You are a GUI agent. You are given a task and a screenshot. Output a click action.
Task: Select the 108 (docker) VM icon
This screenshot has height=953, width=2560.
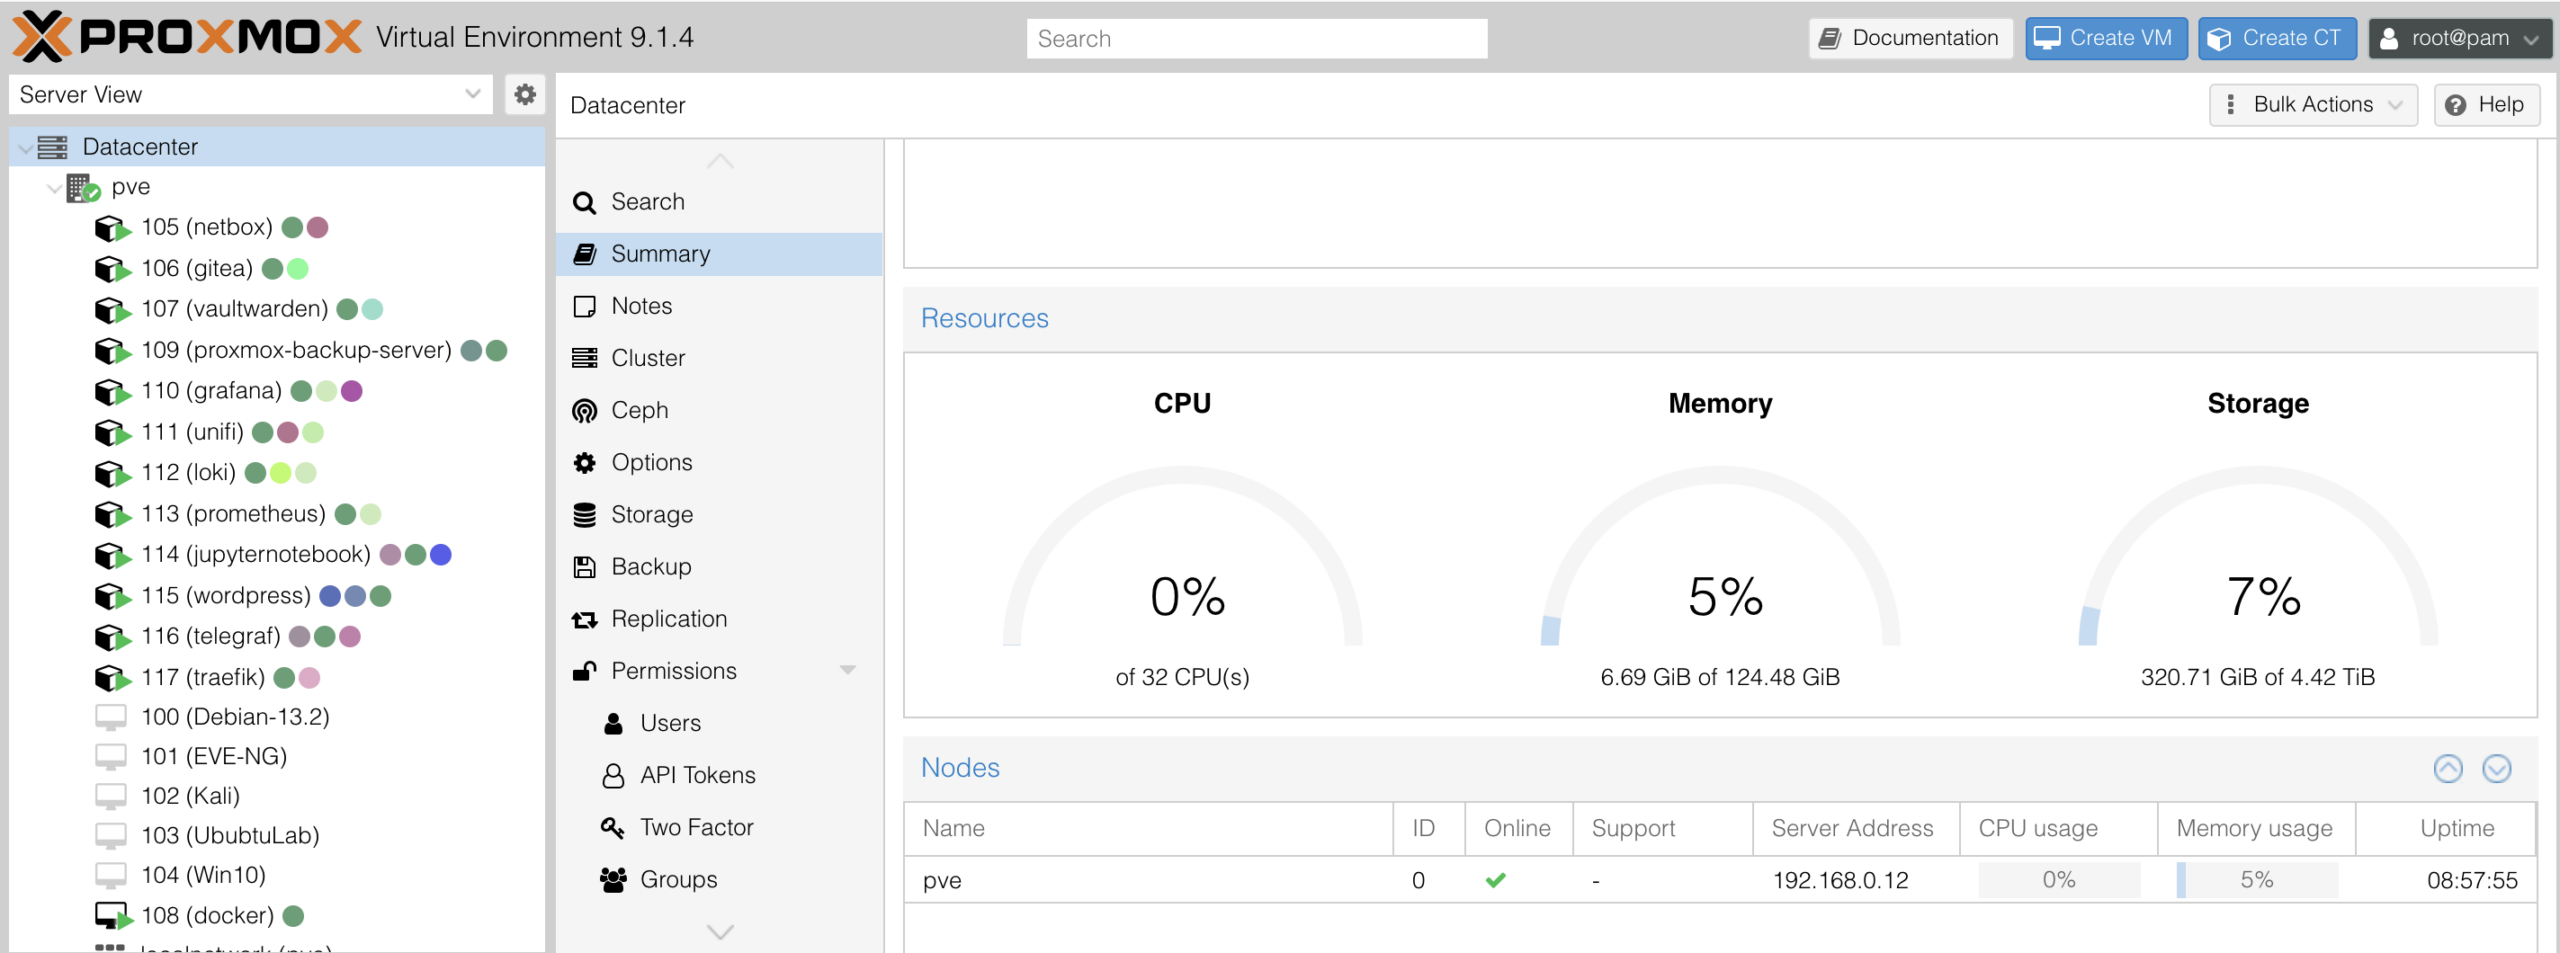[x=111, y=915]
